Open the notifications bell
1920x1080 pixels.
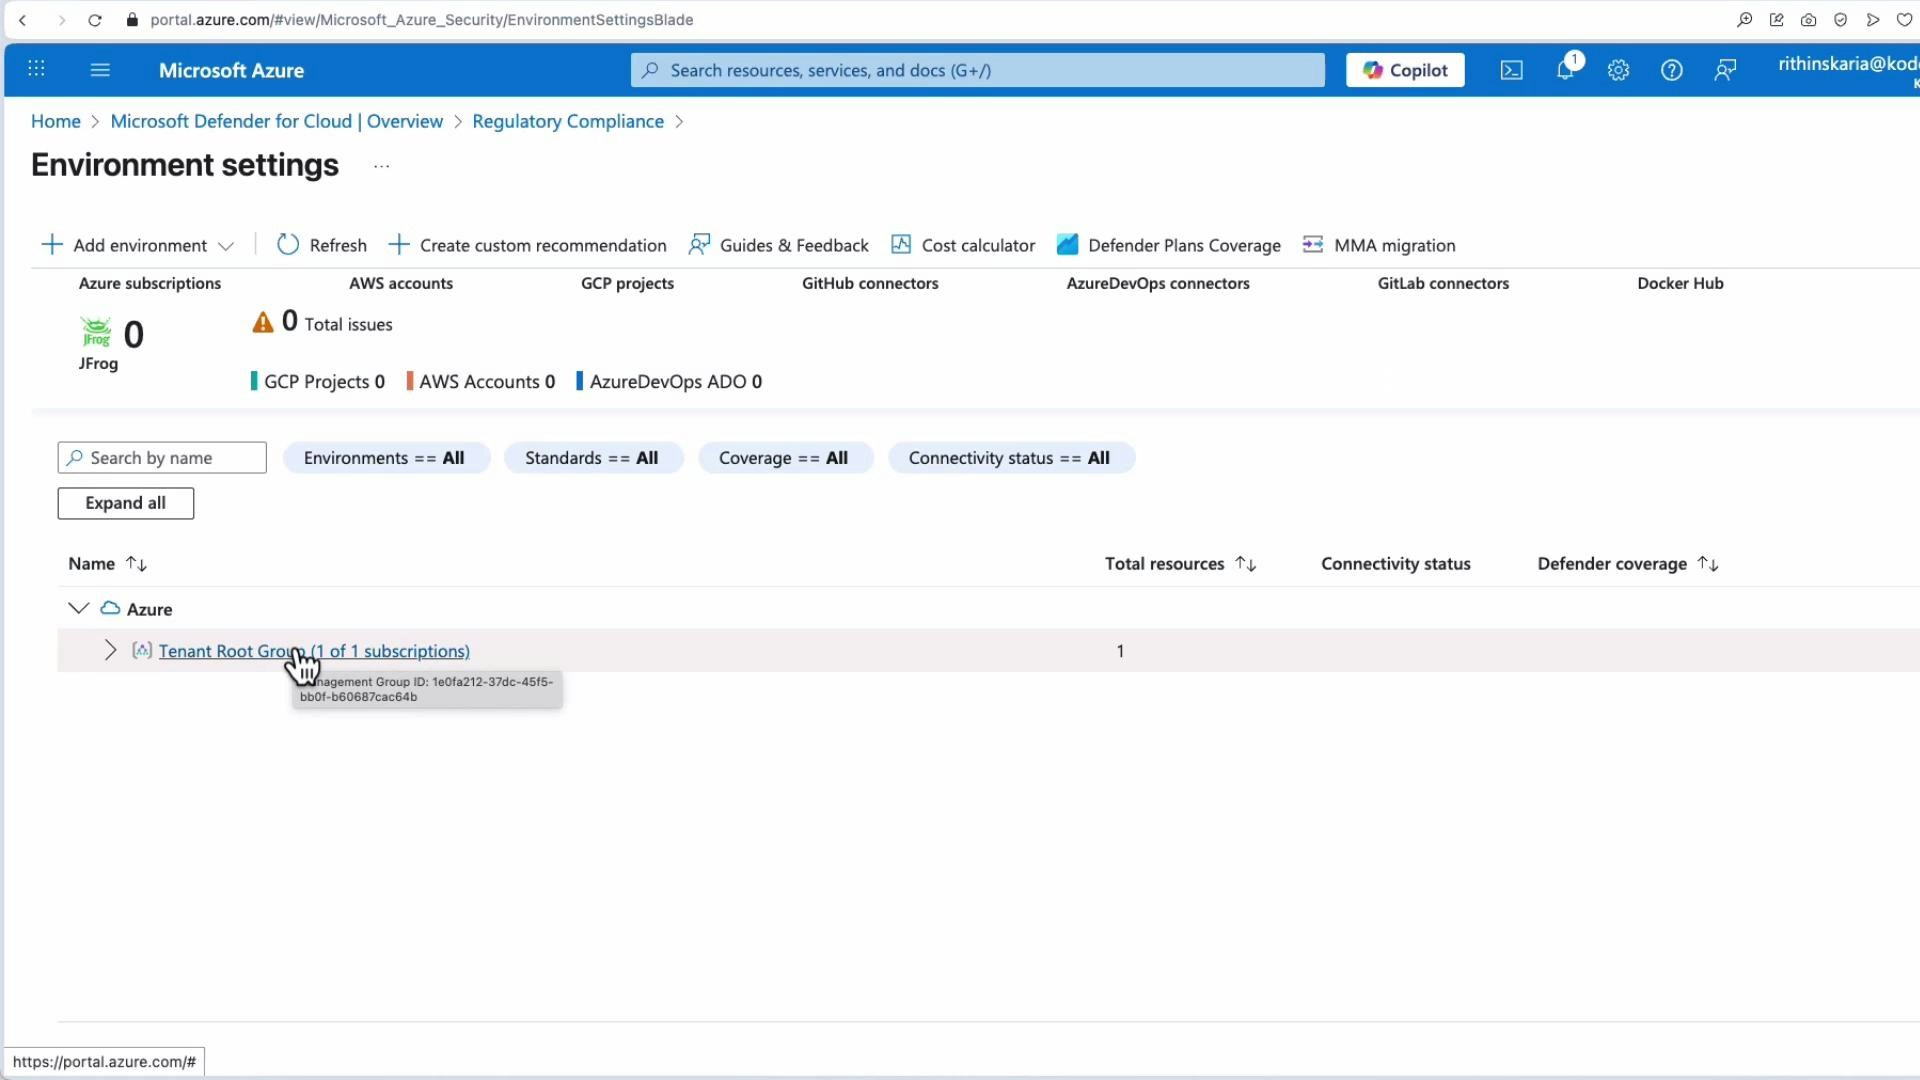coord(1565,70)
